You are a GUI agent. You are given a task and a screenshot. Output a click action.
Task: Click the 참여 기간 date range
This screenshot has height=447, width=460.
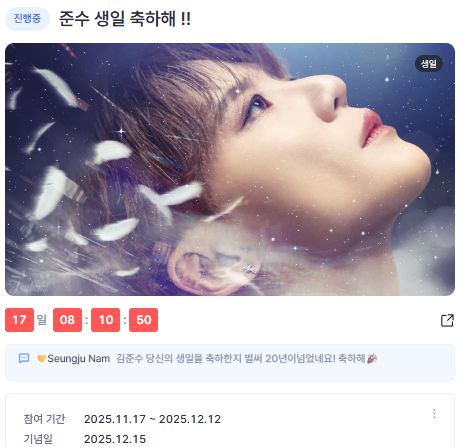pos(152,419)
